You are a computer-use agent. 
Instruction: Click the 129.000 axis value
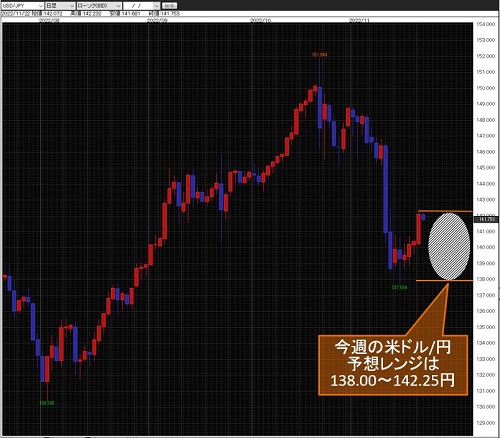pos(486,423)
